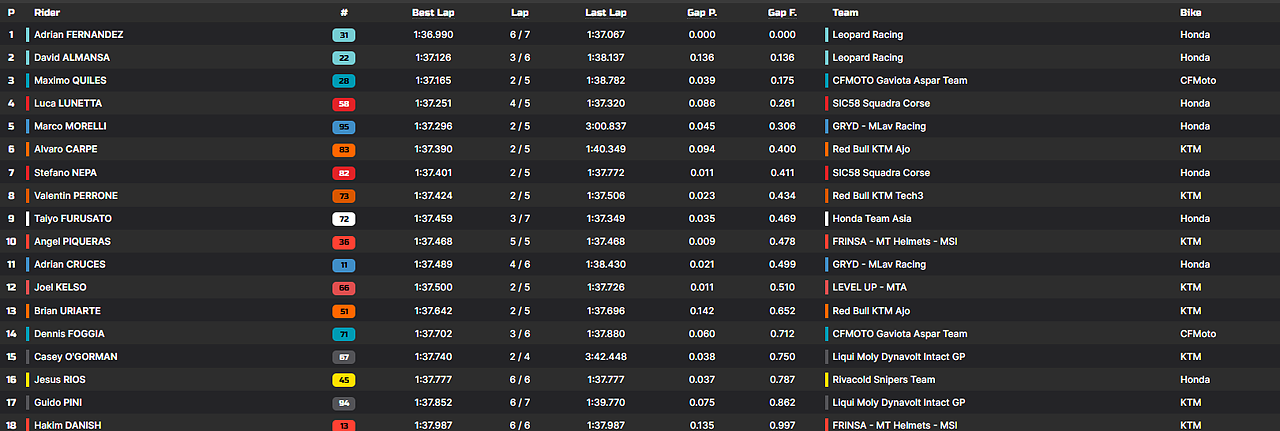Screen dimensions: 1280x431
Task: Select rider Taiyo FURUSATO
Action: tap(72, 219)
